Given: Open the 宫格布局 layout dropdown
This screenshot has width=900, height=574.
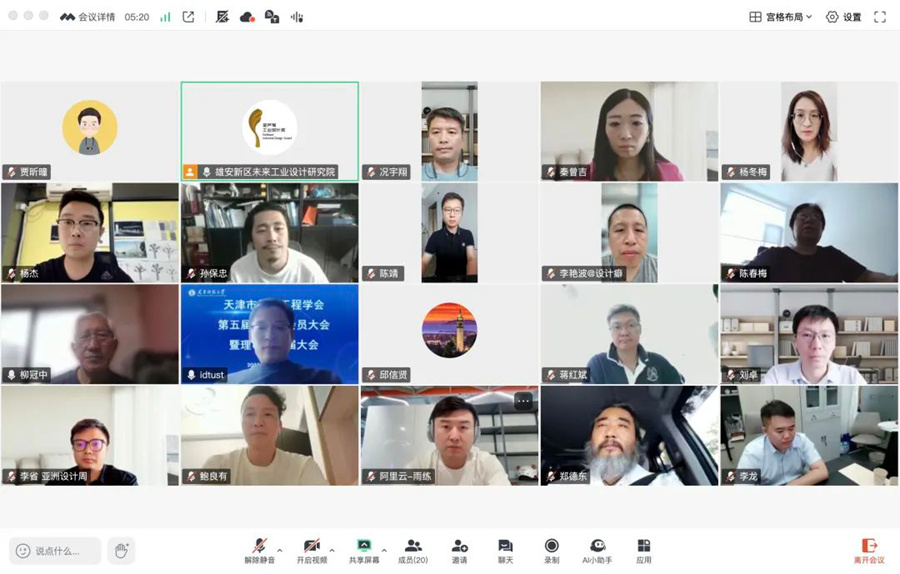Looking at the screenshot, I should [781, 17].
